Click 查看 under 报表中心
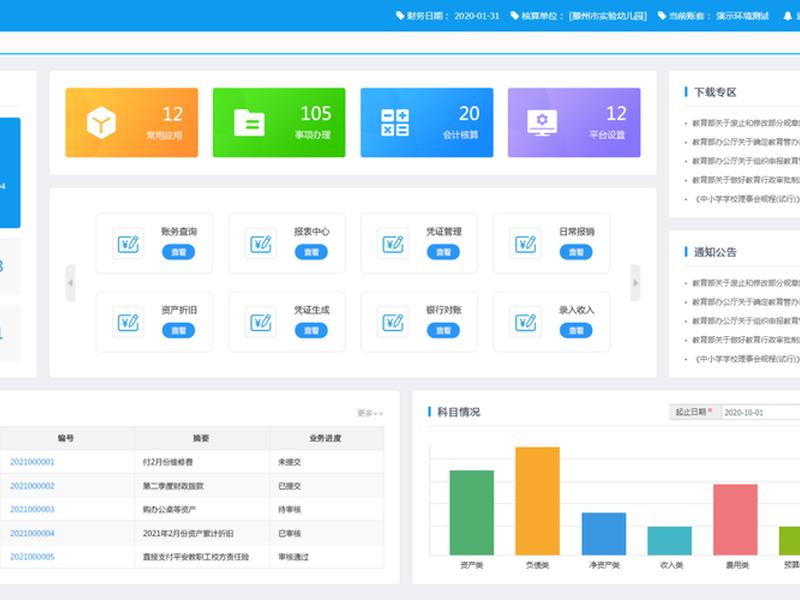800x600 pixels. tap(311, 252)
